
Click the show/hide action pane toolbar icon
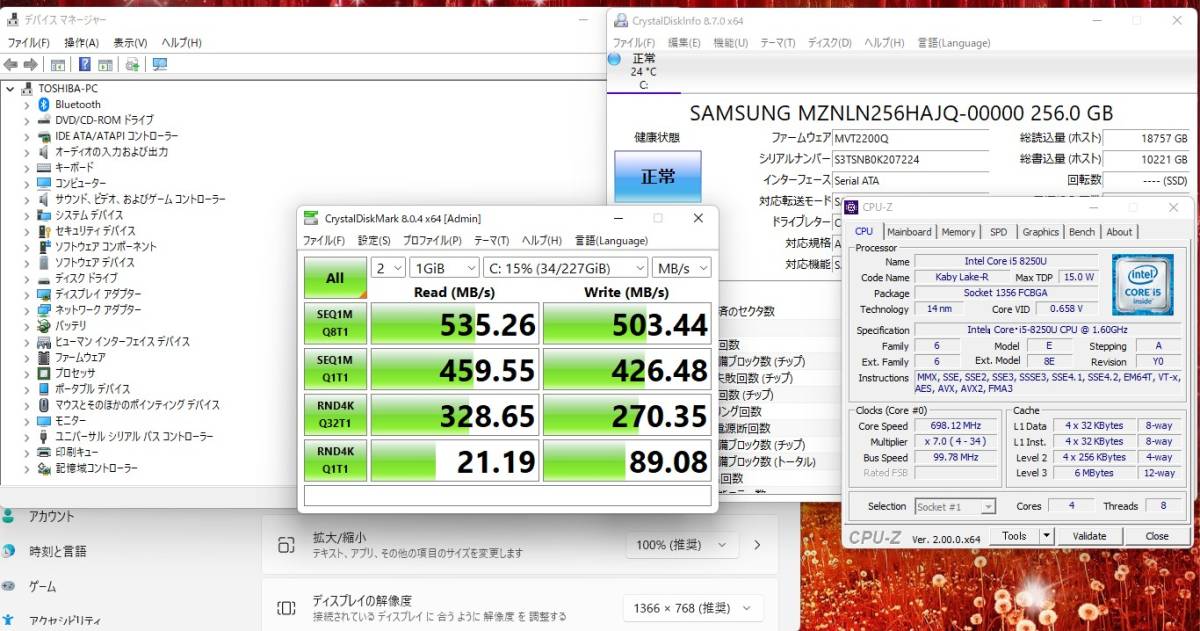[105, 65]
